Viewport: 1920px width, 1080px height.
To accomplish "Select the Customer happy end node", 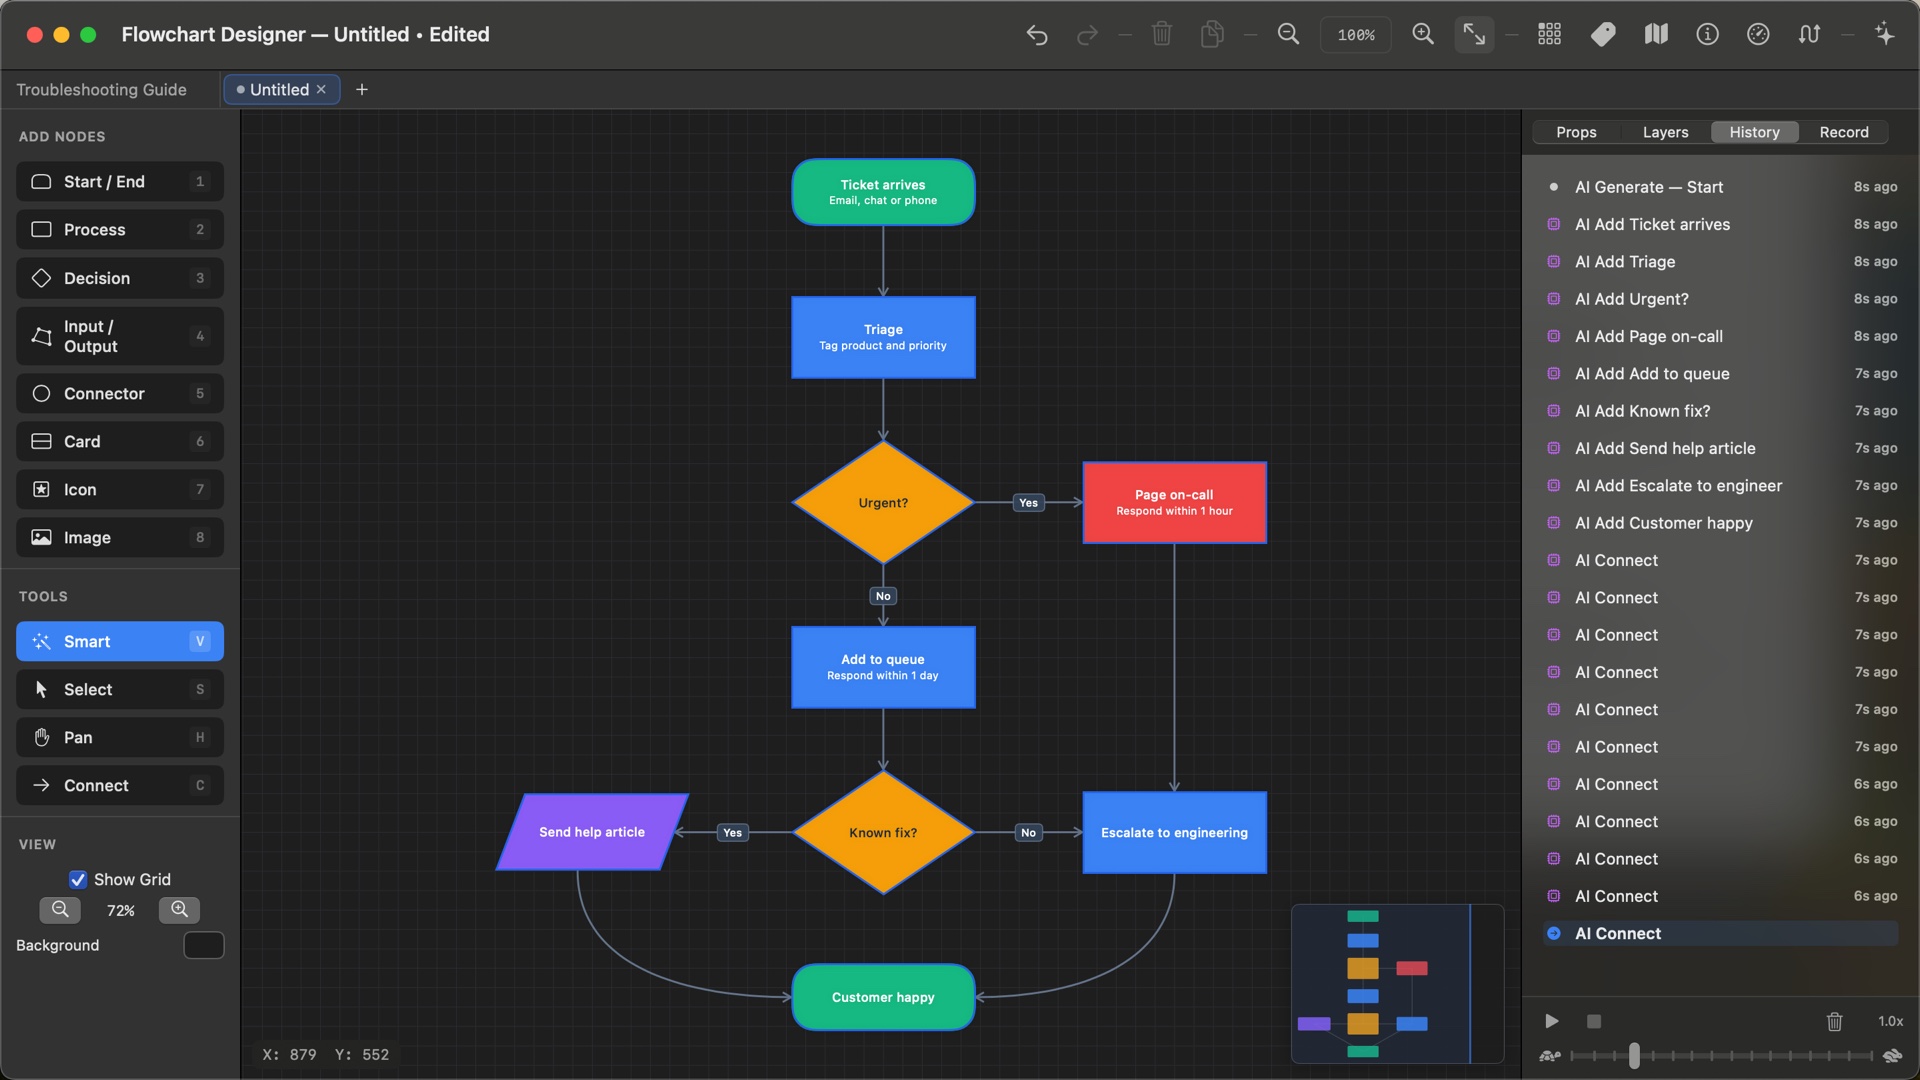I will 883,997.
